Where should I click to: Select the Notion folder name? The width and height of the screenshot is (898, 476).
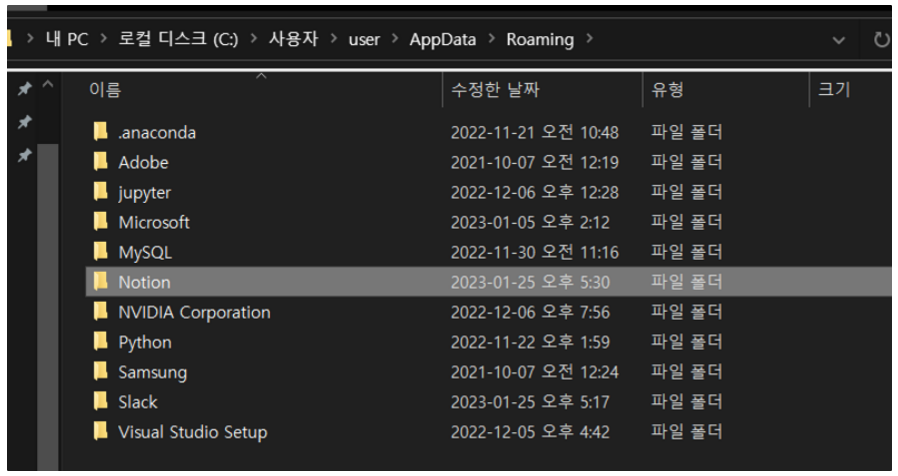click(x=144, y=282)
